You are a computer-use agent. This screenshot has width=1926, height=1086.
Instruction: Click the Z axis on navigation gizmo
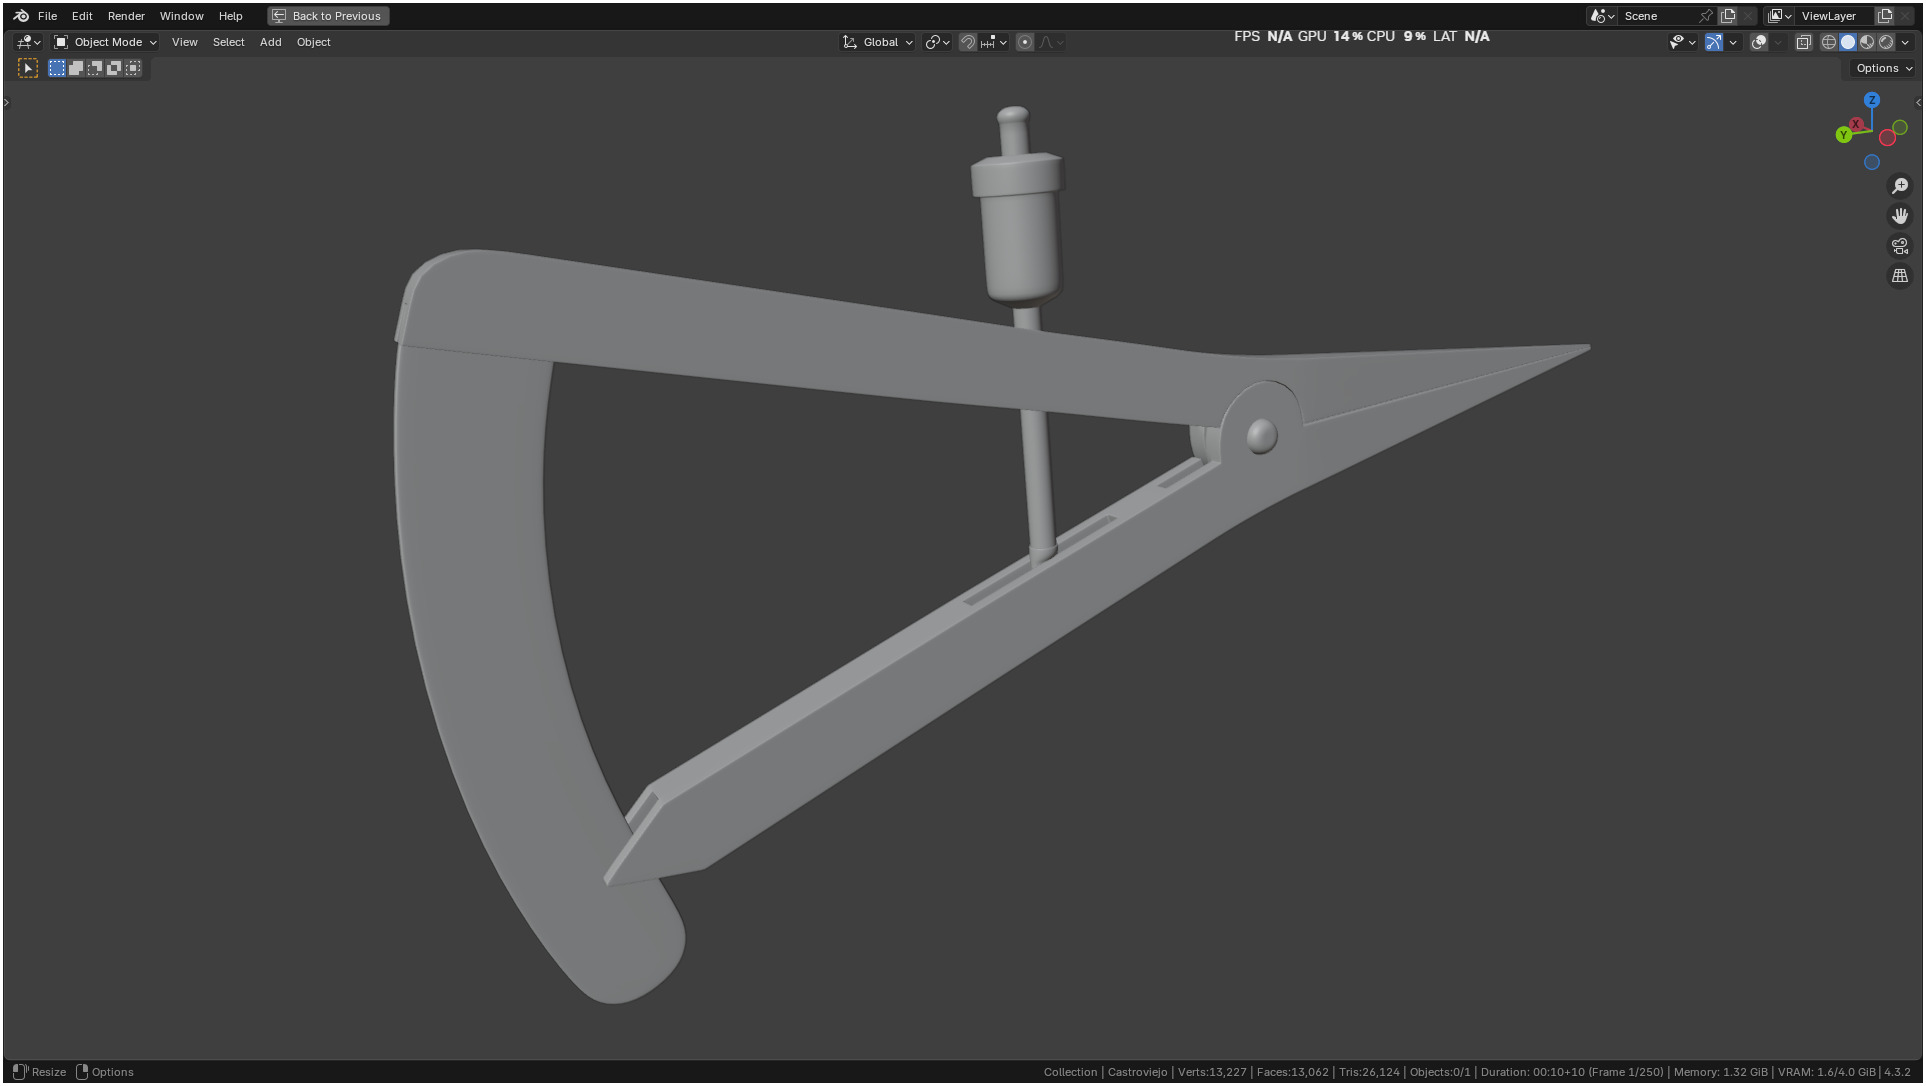1872,100
